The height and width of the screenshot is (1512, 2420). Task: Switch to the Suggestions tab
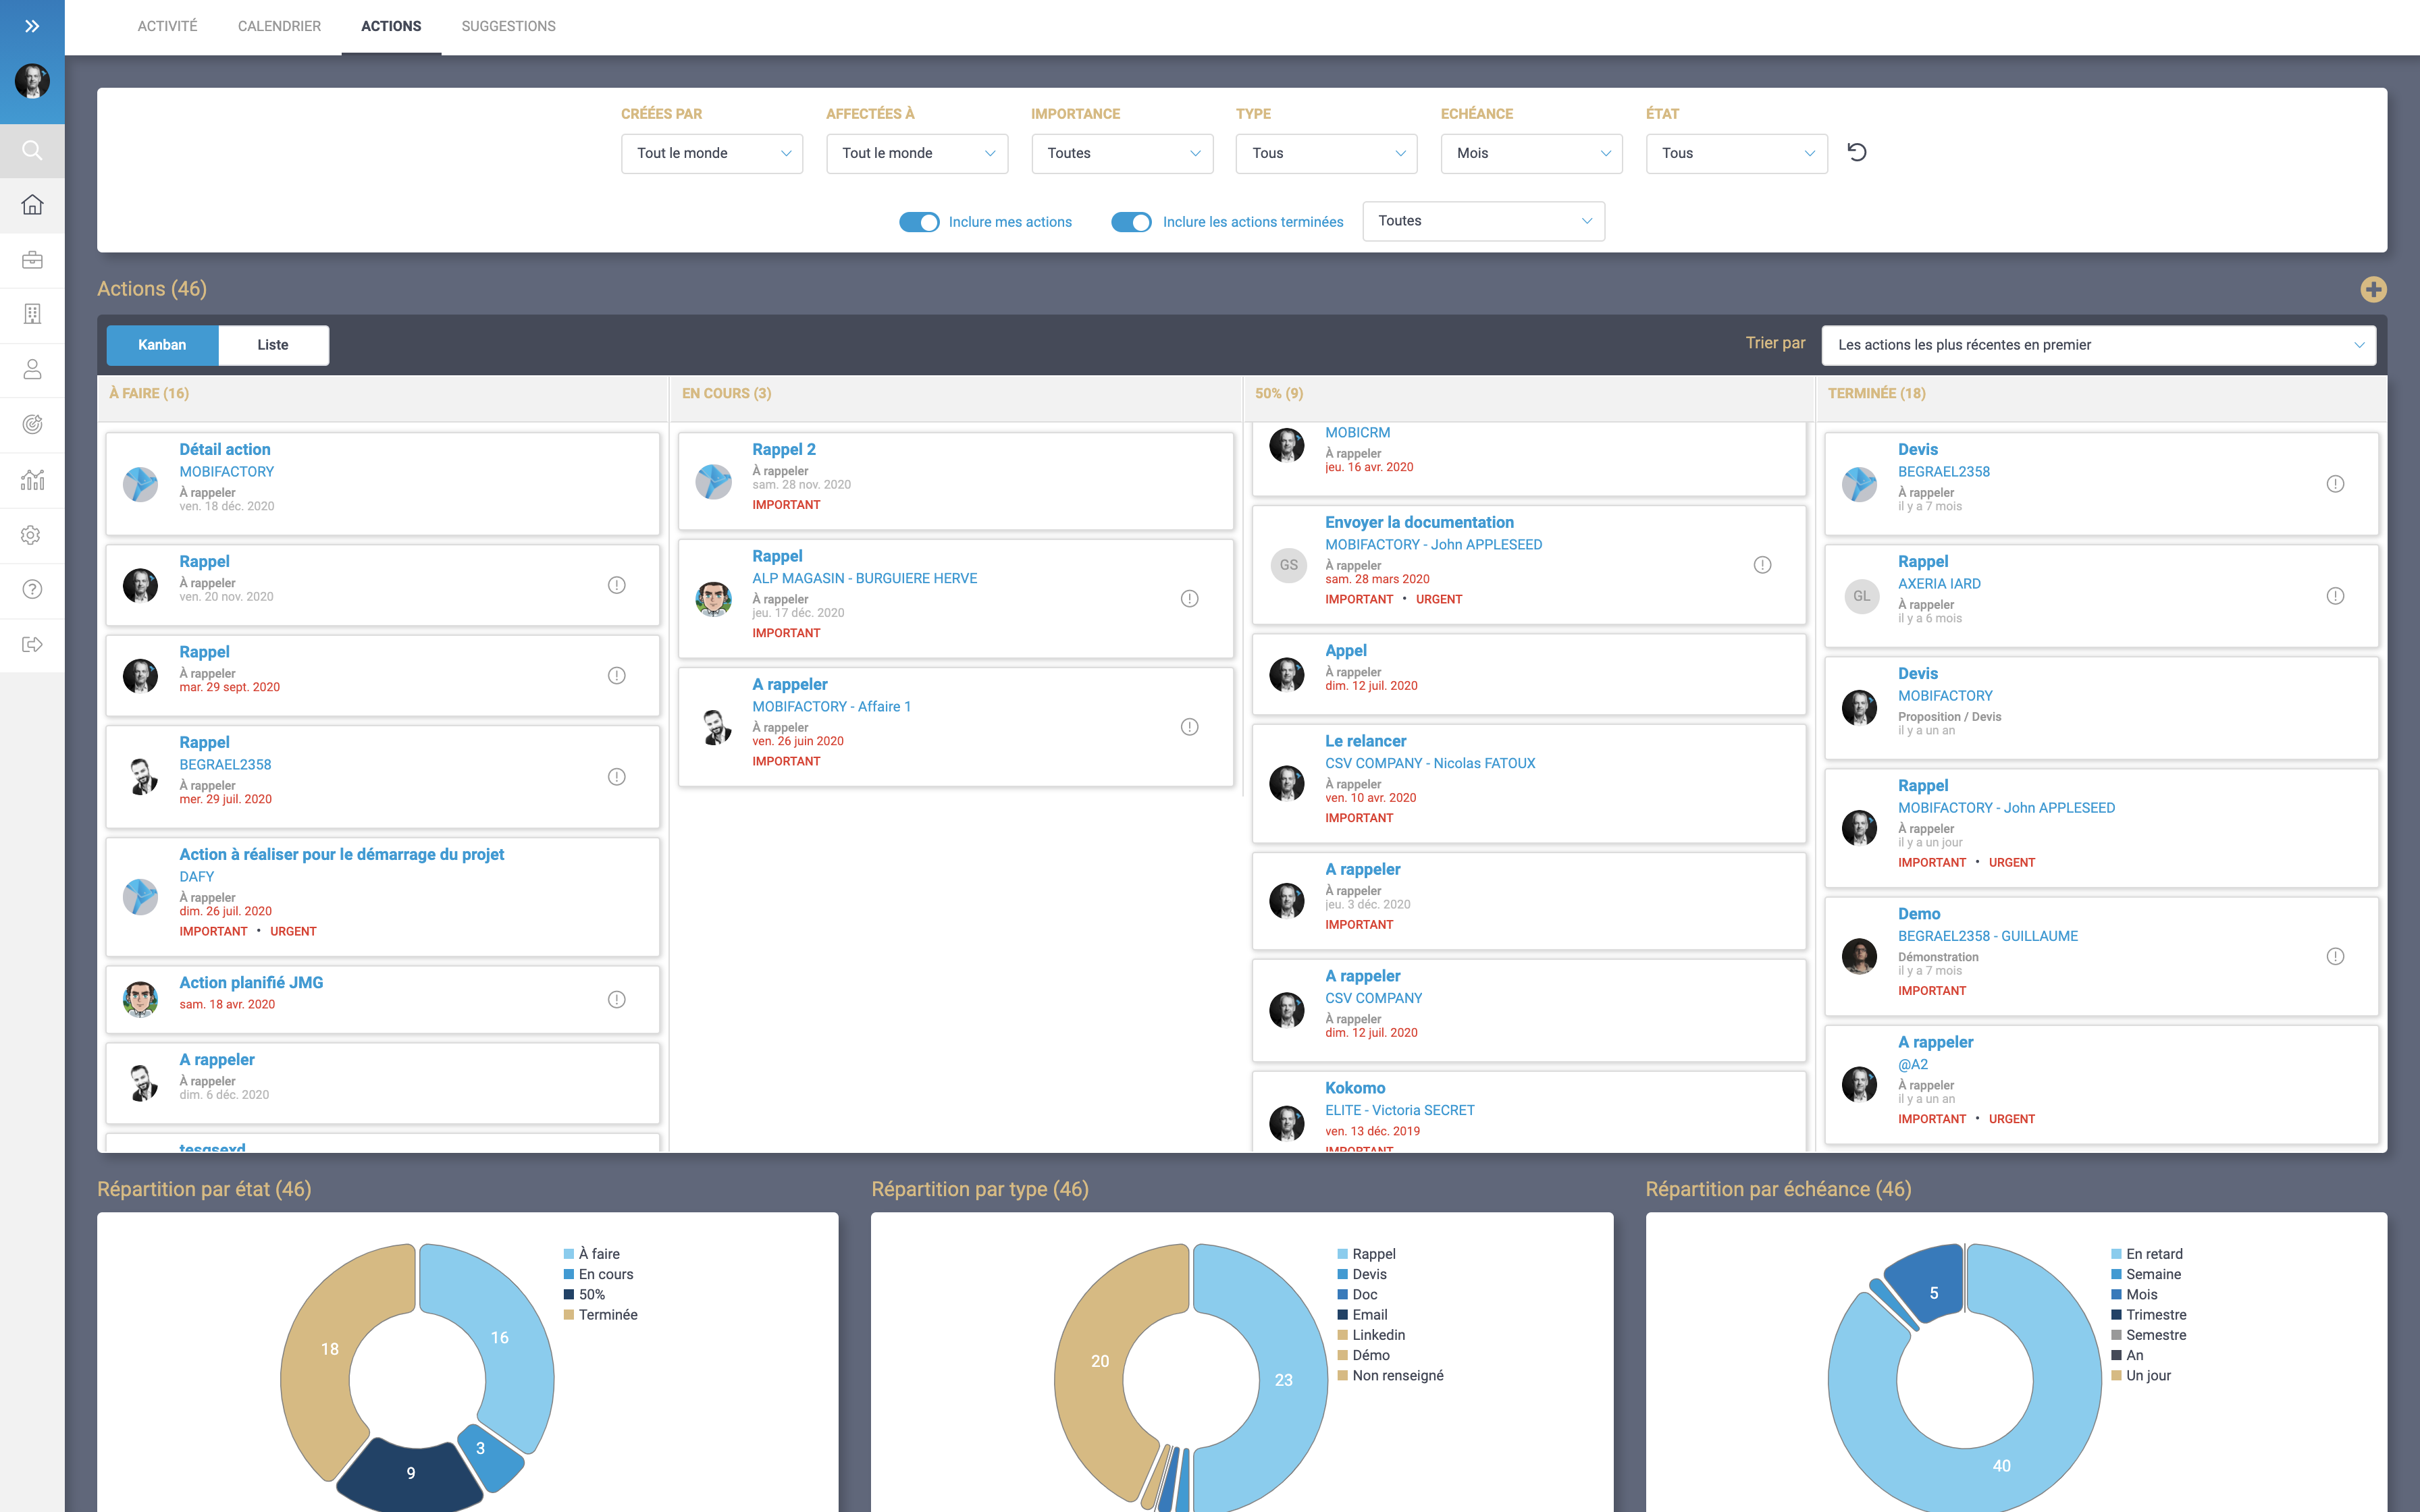click(508, 26)
